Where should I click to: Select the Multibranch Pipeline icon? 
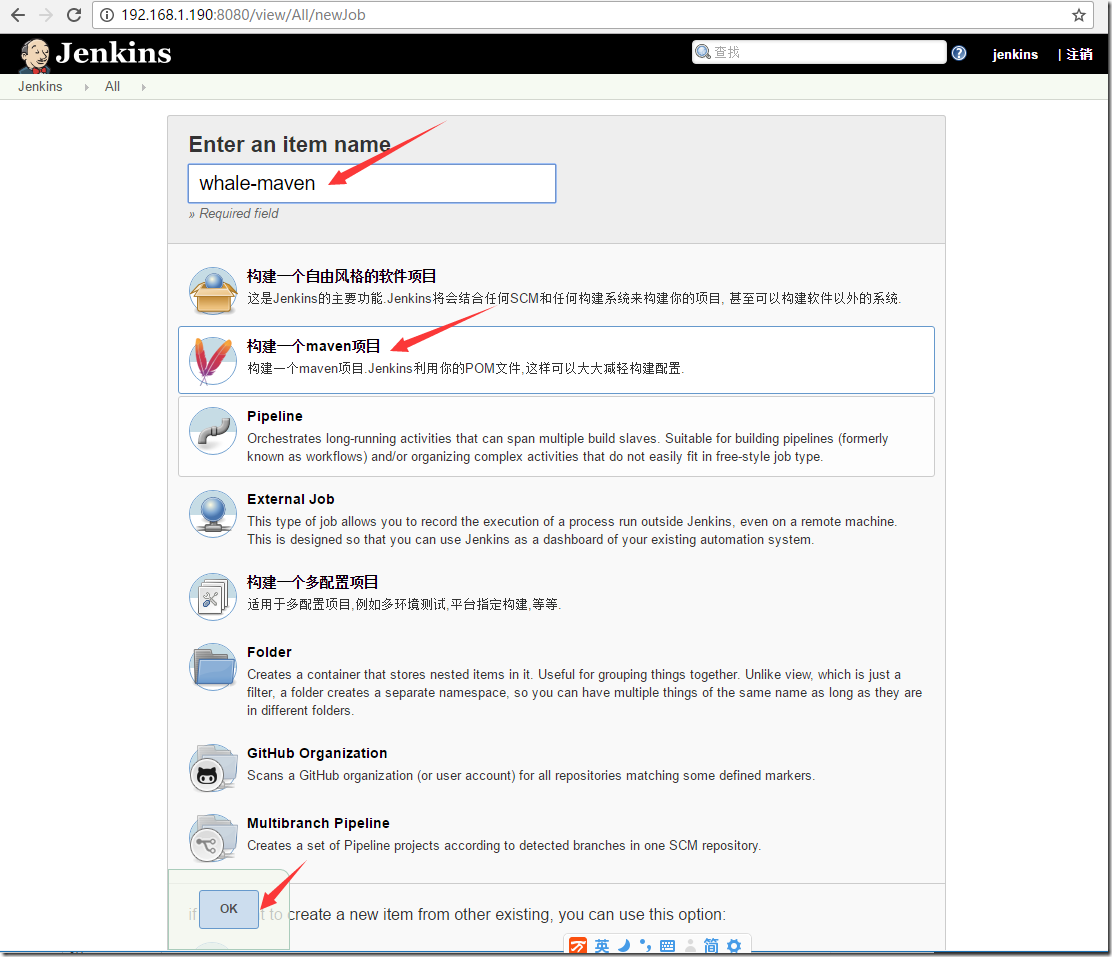213,838
